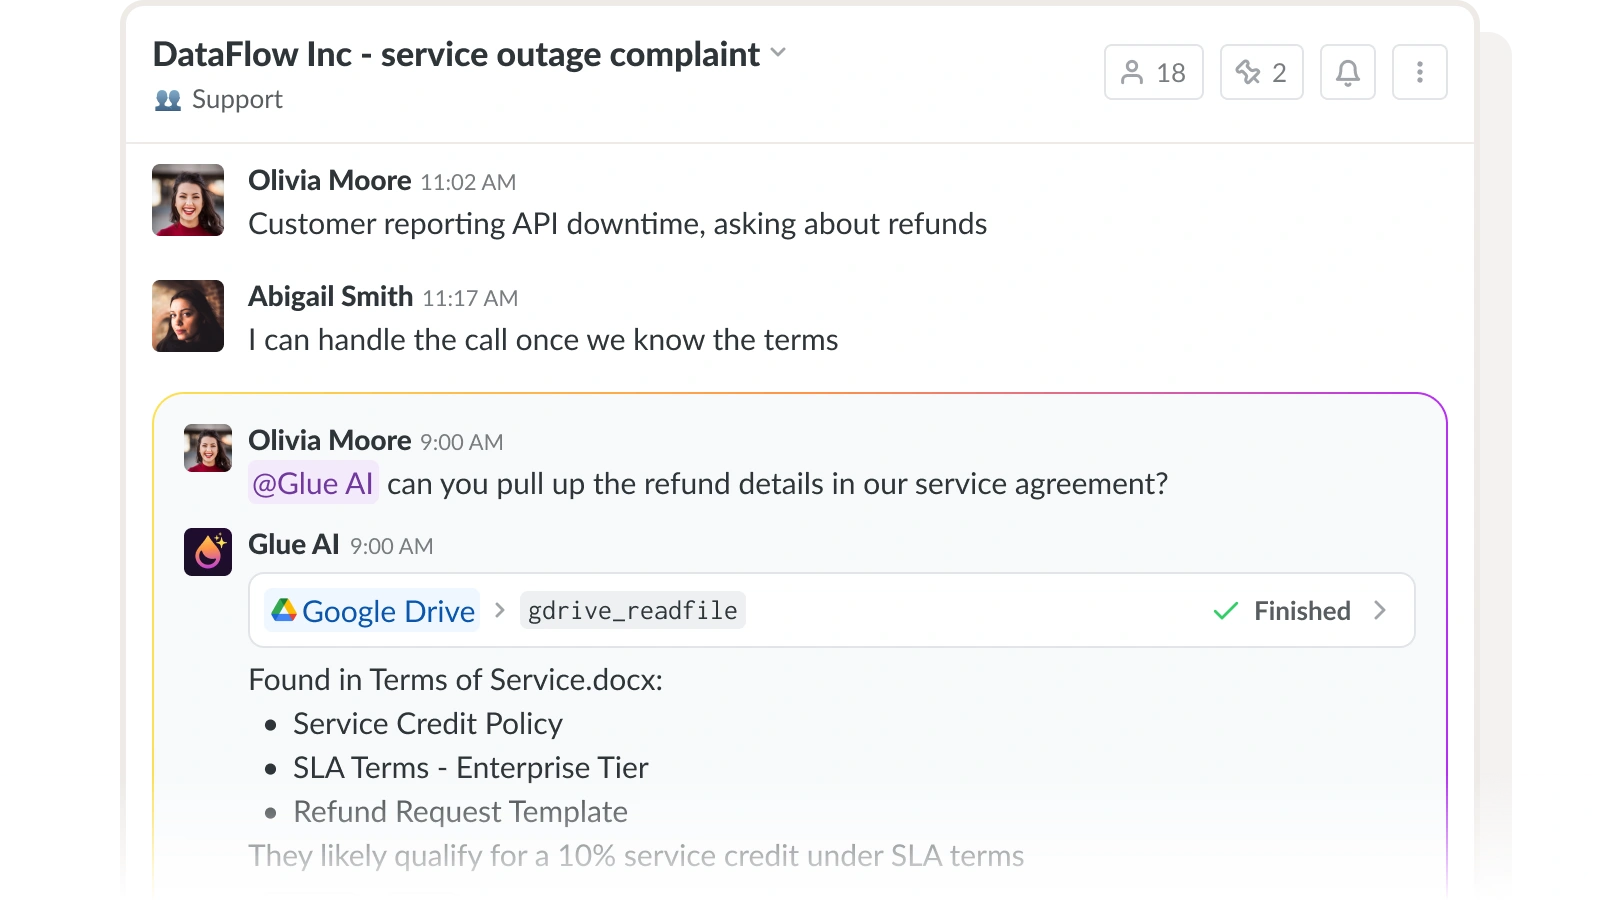1600x900 pixels.
Task: Select the gdrive_readfile tool label
Action: tap(633, 610)
